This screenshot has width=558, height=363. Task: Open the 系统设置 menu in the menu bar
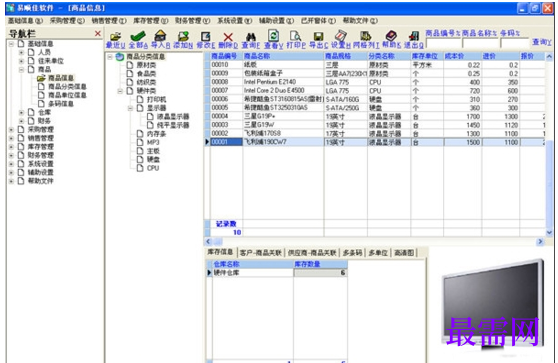235,21
